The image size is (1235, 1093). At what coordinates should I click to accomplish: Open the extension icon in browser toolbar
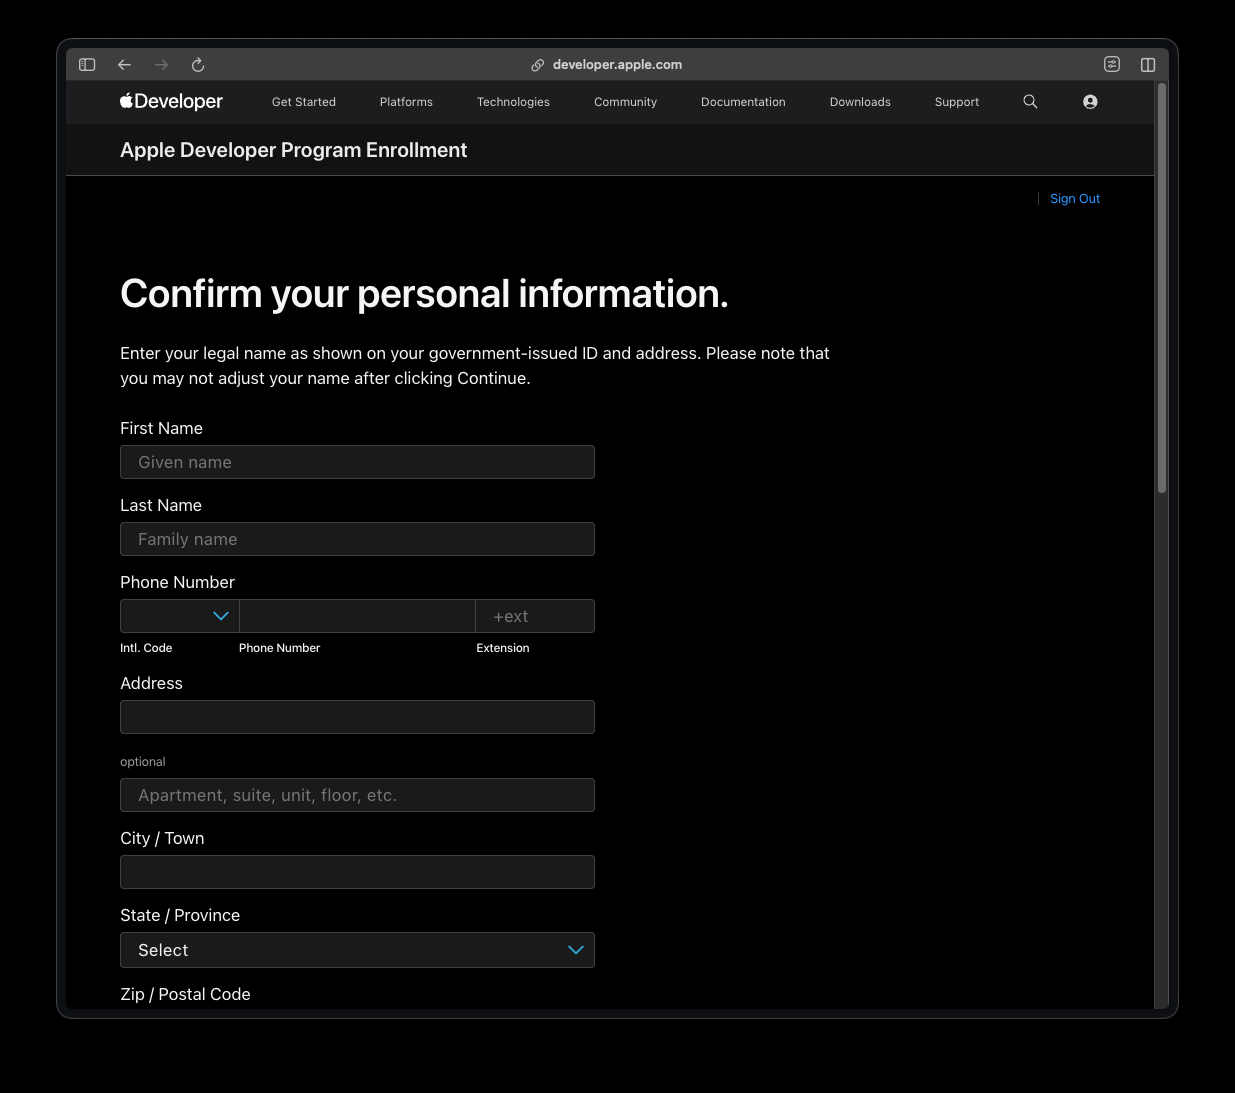click(1112, 64)
